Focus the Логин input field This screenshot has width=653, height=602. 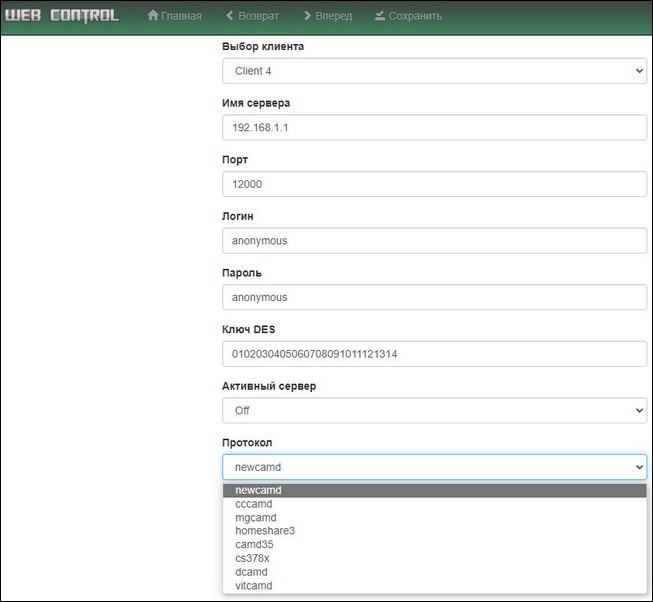(x=434, y=241)
